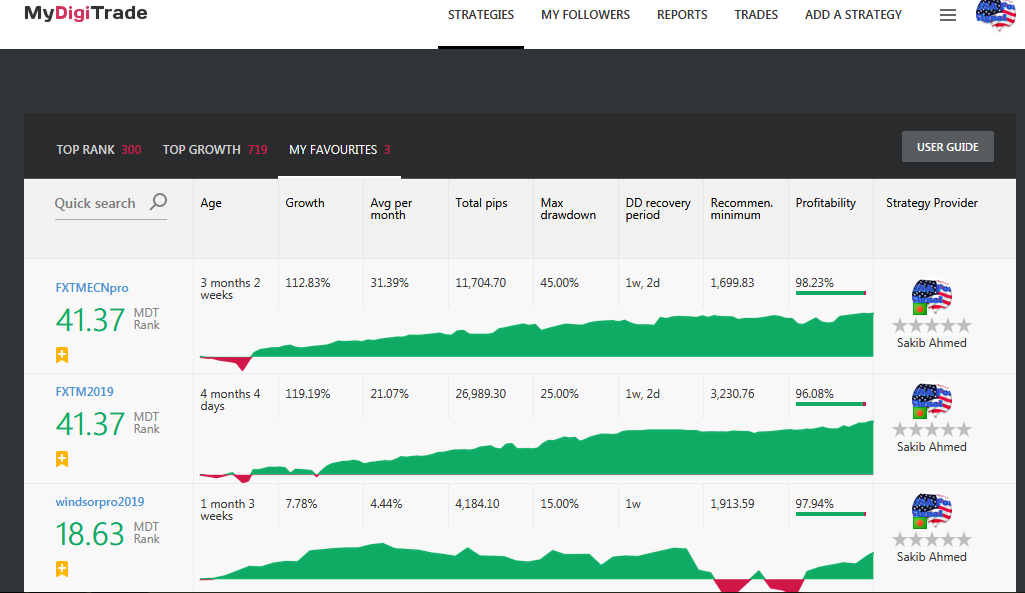1025x593 pixels.
Task: Toggle favourite bookmark icon for FXTM2019
Action: click(62, 459)
